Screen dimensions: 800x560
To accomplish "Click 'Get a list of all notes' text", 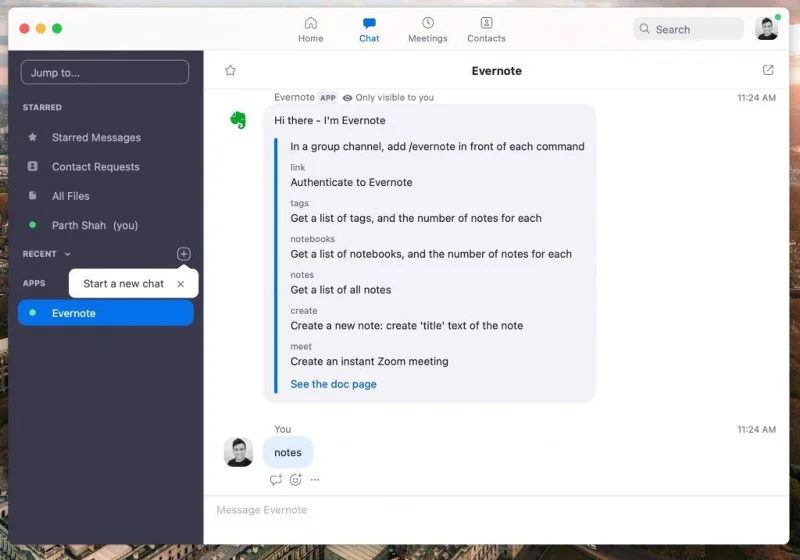I will [x=341, y=290].
